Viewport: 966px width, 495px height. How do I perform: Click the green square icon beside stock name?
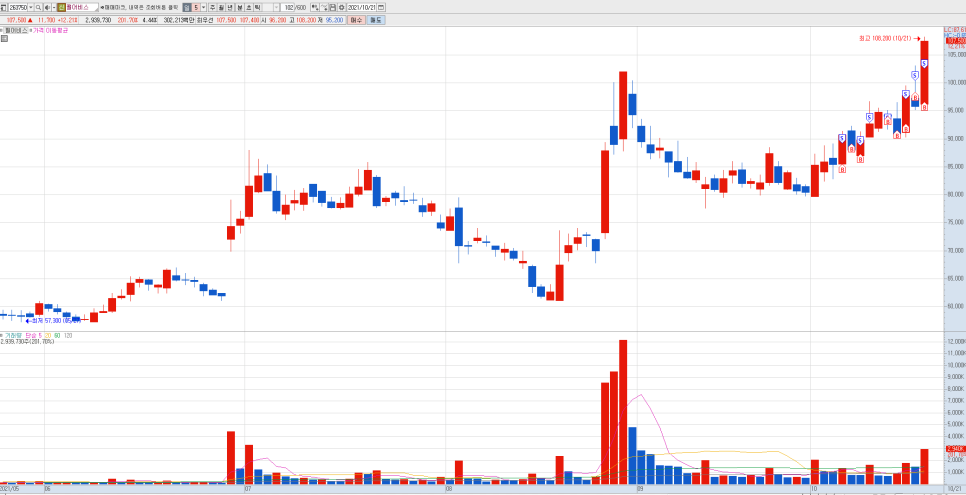click(x=61, y=7)
